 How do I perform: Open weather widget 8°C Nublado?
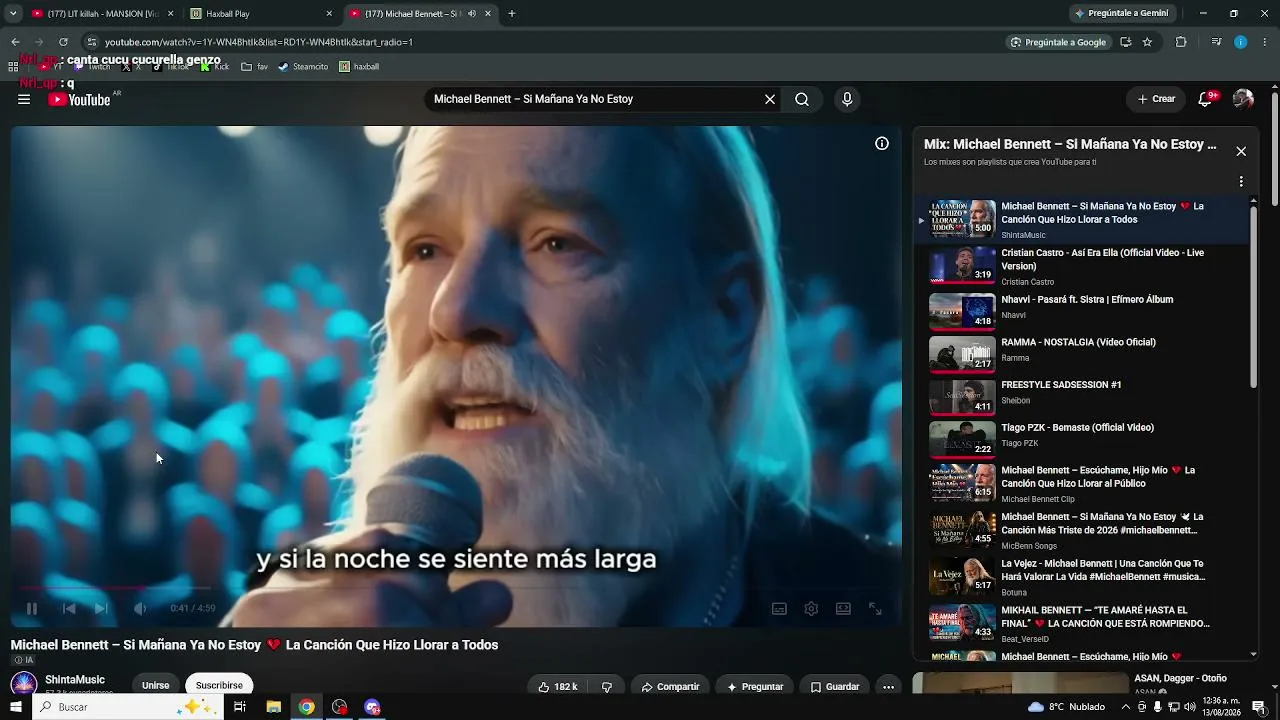point(1066,707)
